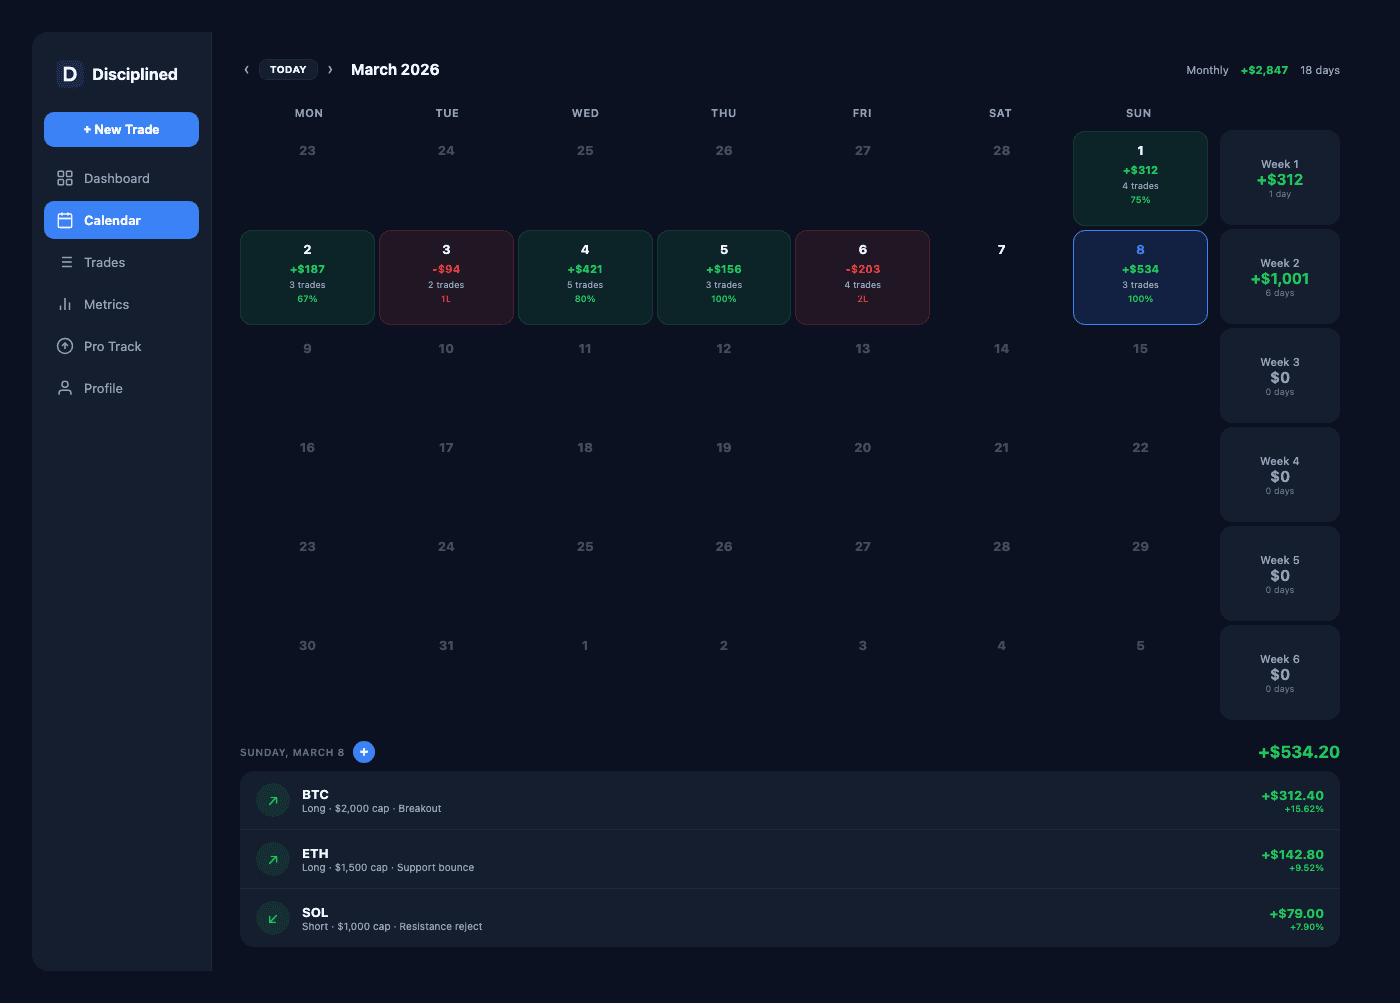Screen dimensions: 1400x1003
Task: Click the Disciplined logo icon
Action: click(x=69, y=74)
